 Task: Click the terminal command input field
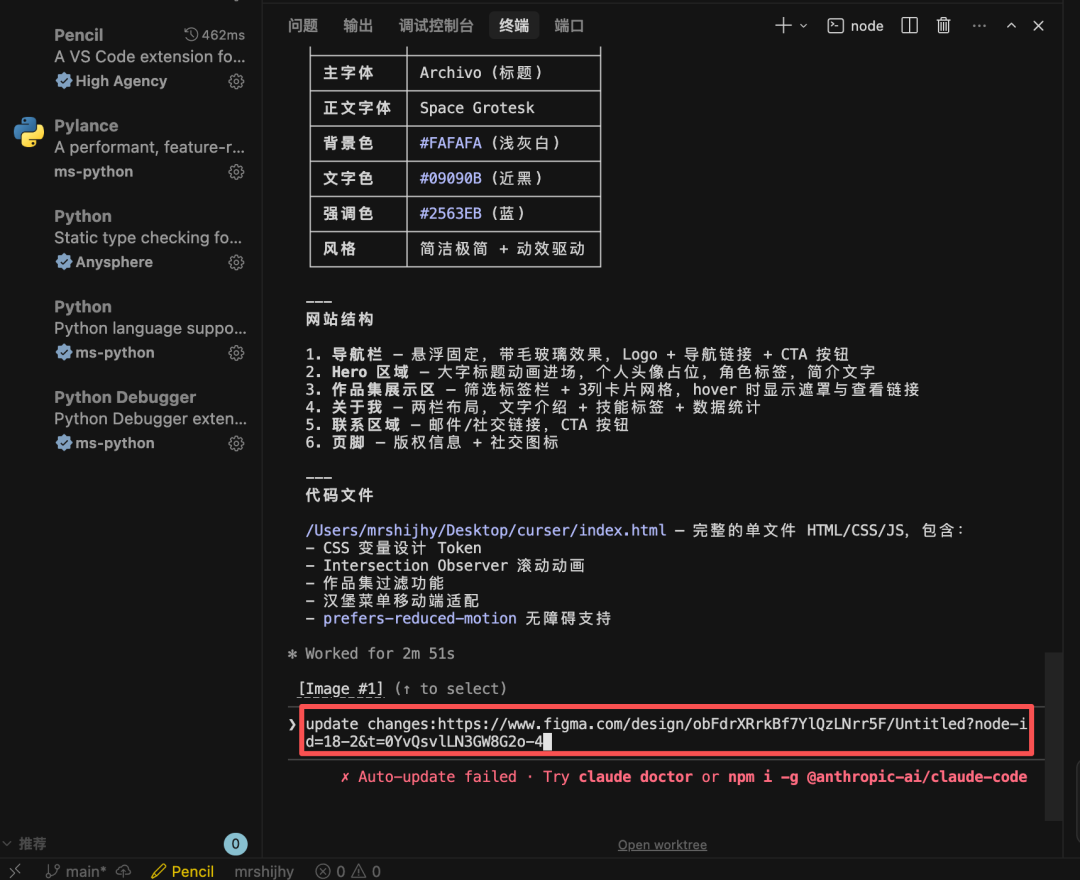coord(666,731)
